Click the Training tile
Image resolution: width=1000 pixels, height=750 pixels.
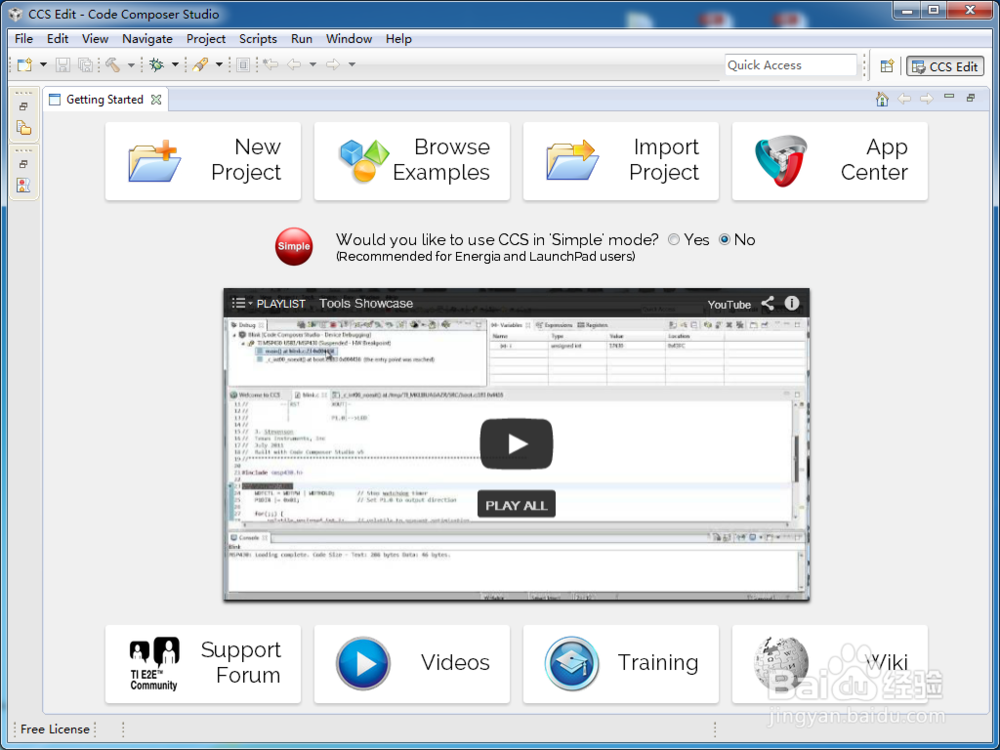point(621,664)
